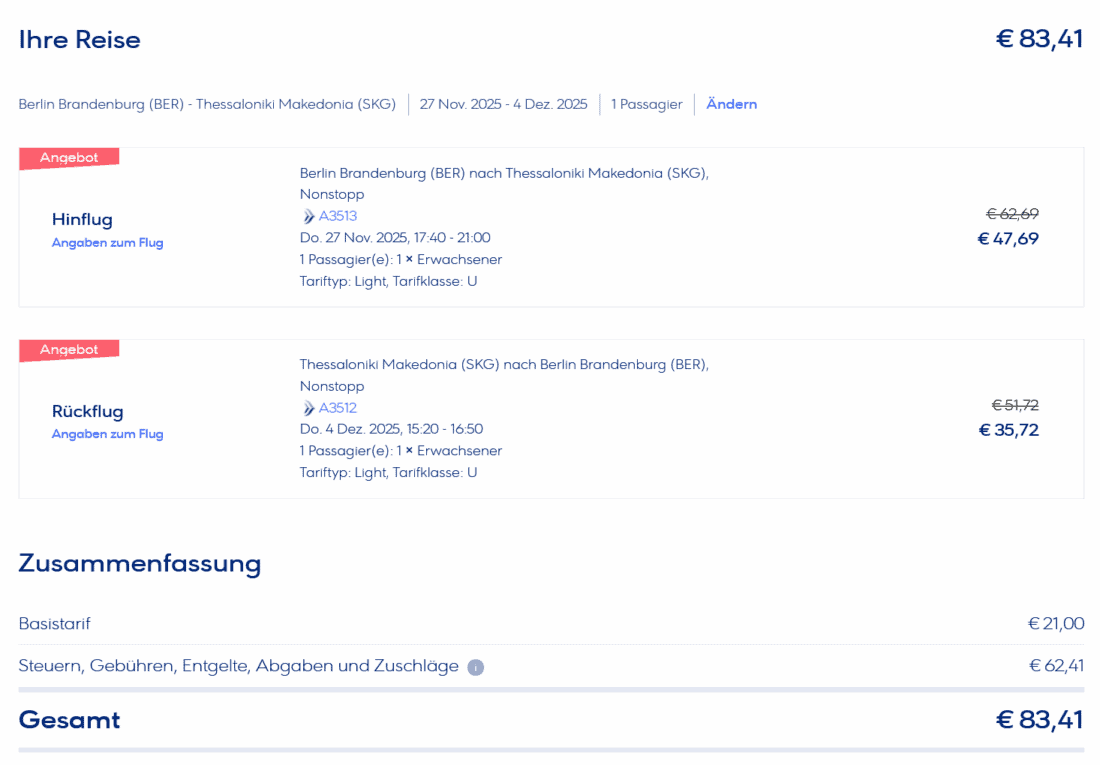Click the Basistarif amount € 21,00
This screenshot has height=765, width=1100.
point(1055,624)
